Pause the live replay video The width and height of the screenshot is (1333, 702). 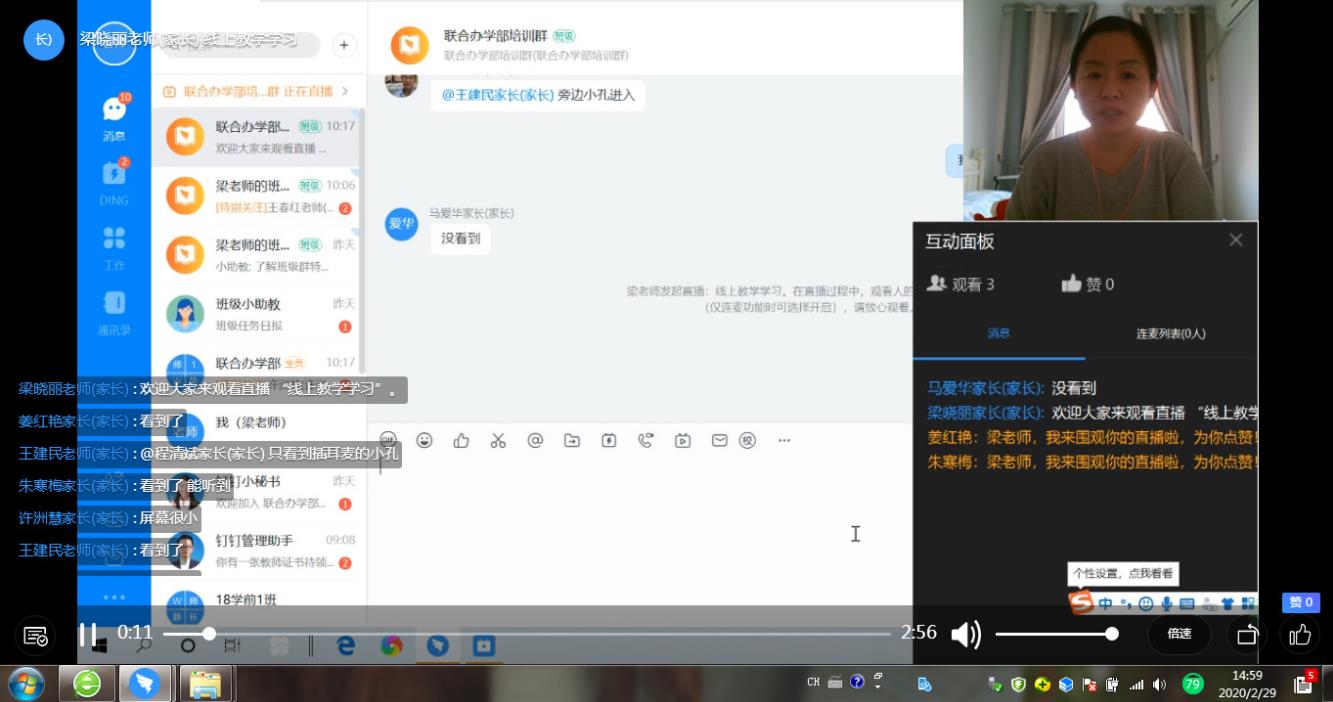coord(88,634)
